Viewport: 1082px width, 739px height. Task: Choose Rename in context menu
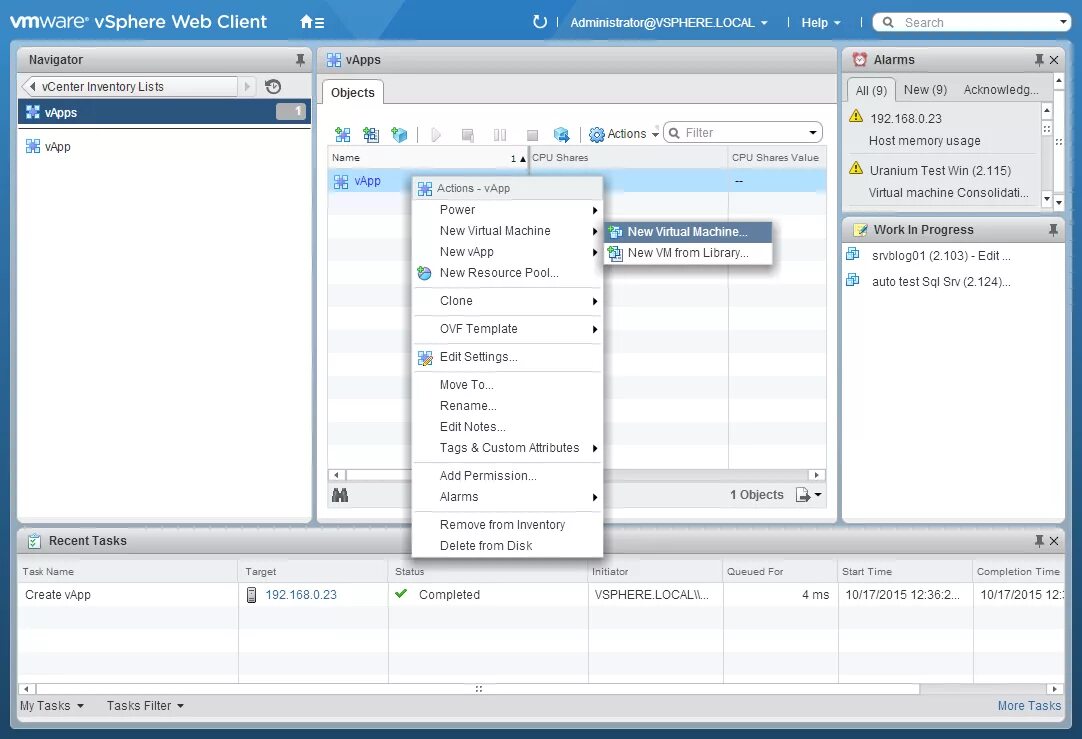coord(507,406)
